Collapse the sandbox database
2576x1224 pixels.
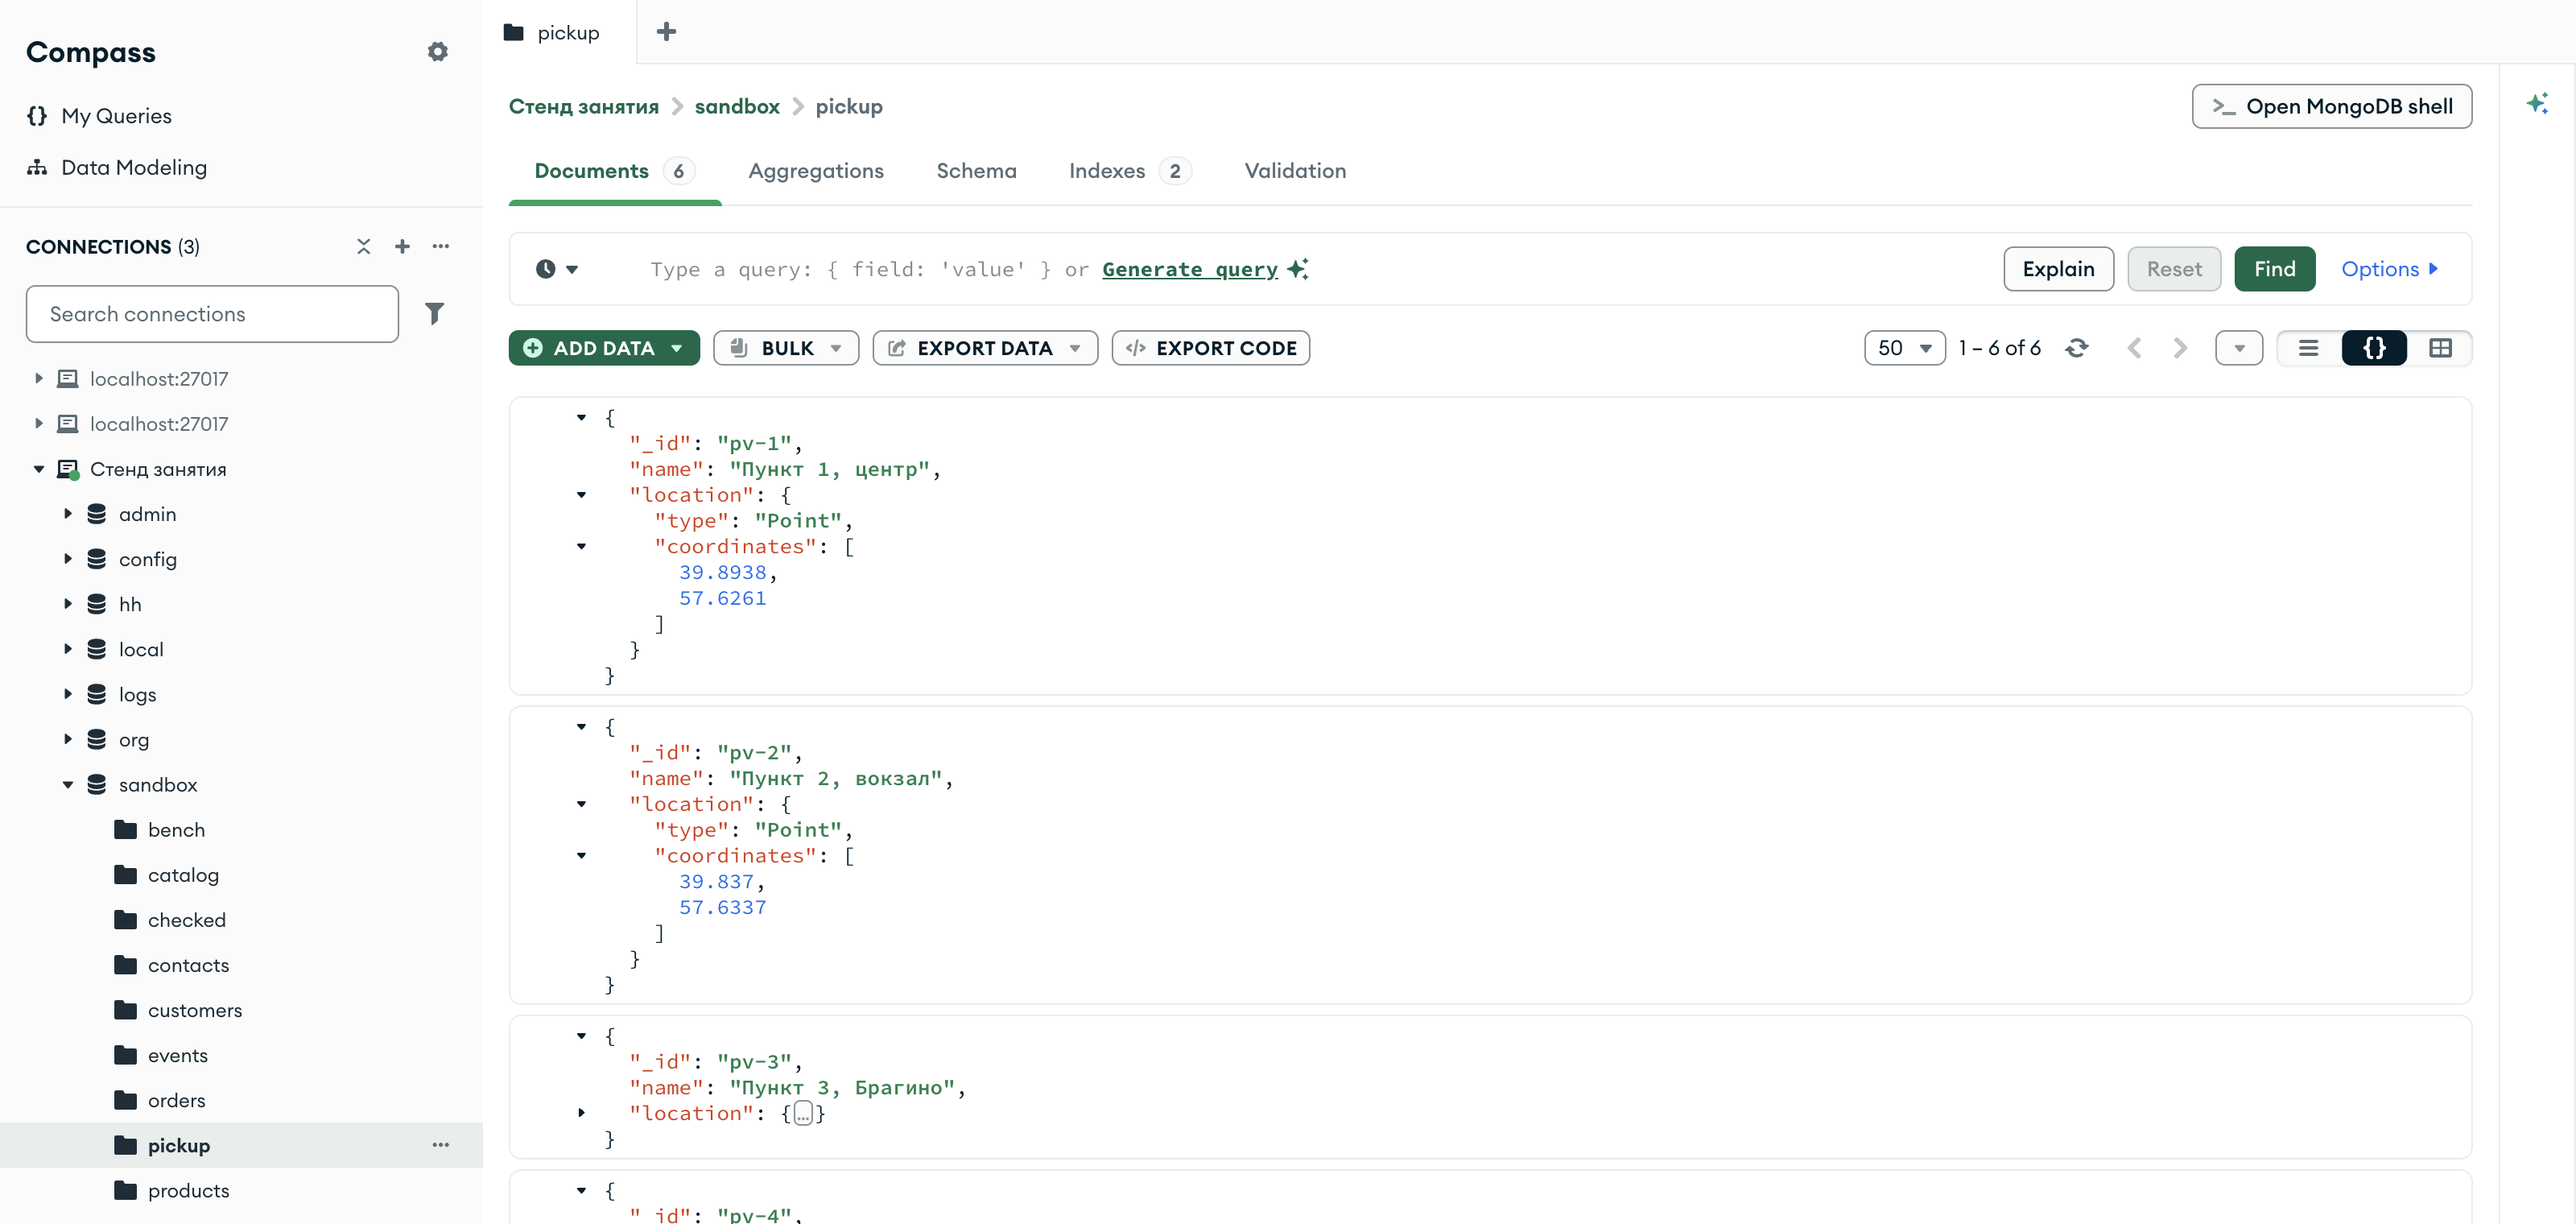[68, 785]
